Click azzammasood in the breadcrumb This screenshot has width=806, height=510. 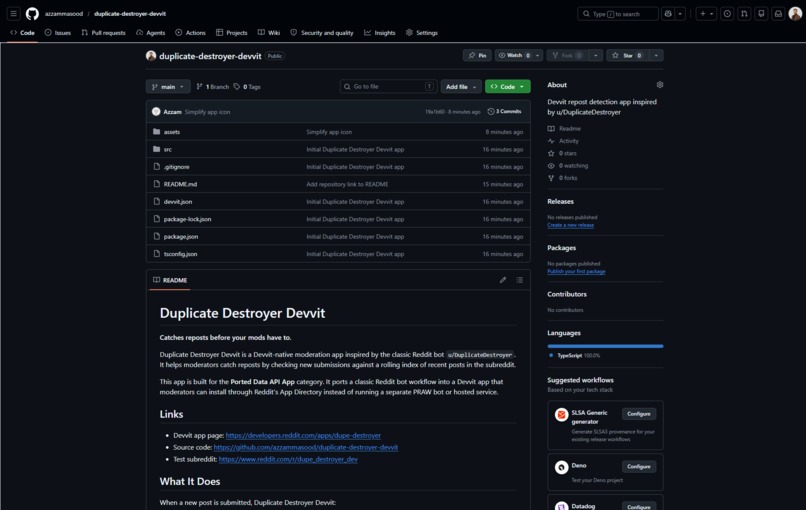tap(64, 14)
